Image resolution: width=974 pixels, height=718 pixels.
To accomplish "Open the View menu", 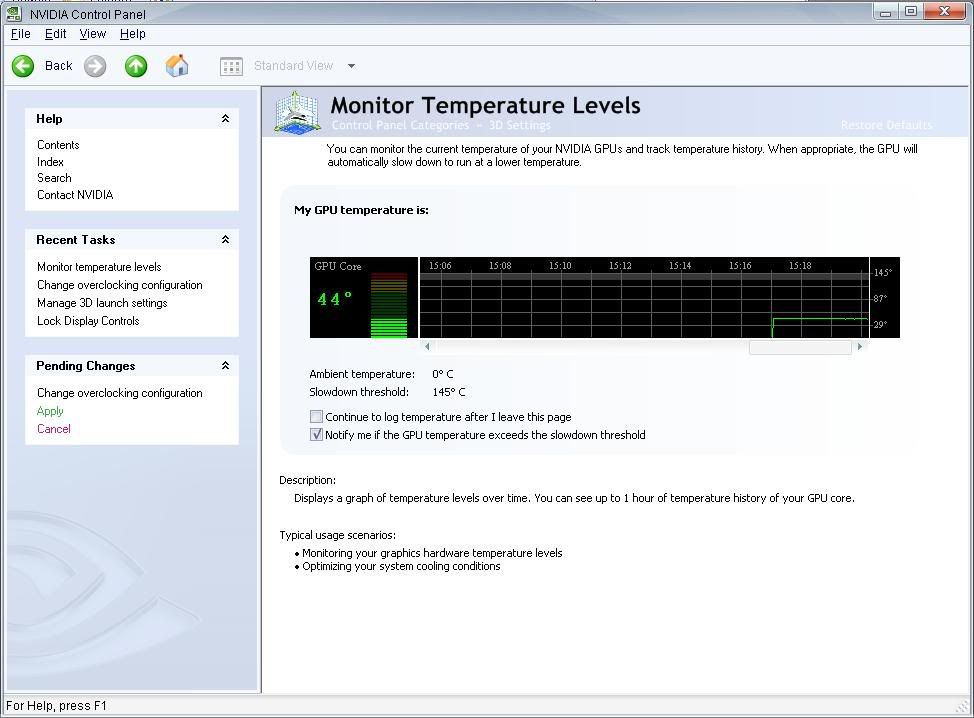I will coord(93,34).
